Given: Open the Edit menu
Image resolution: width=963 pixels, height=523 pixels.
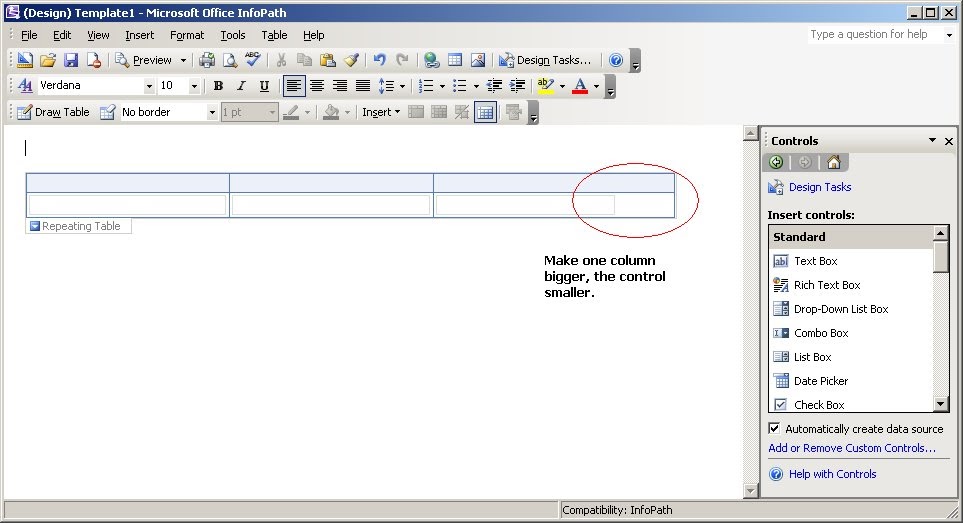Looking at the screenshot, I should coord(62,35).
